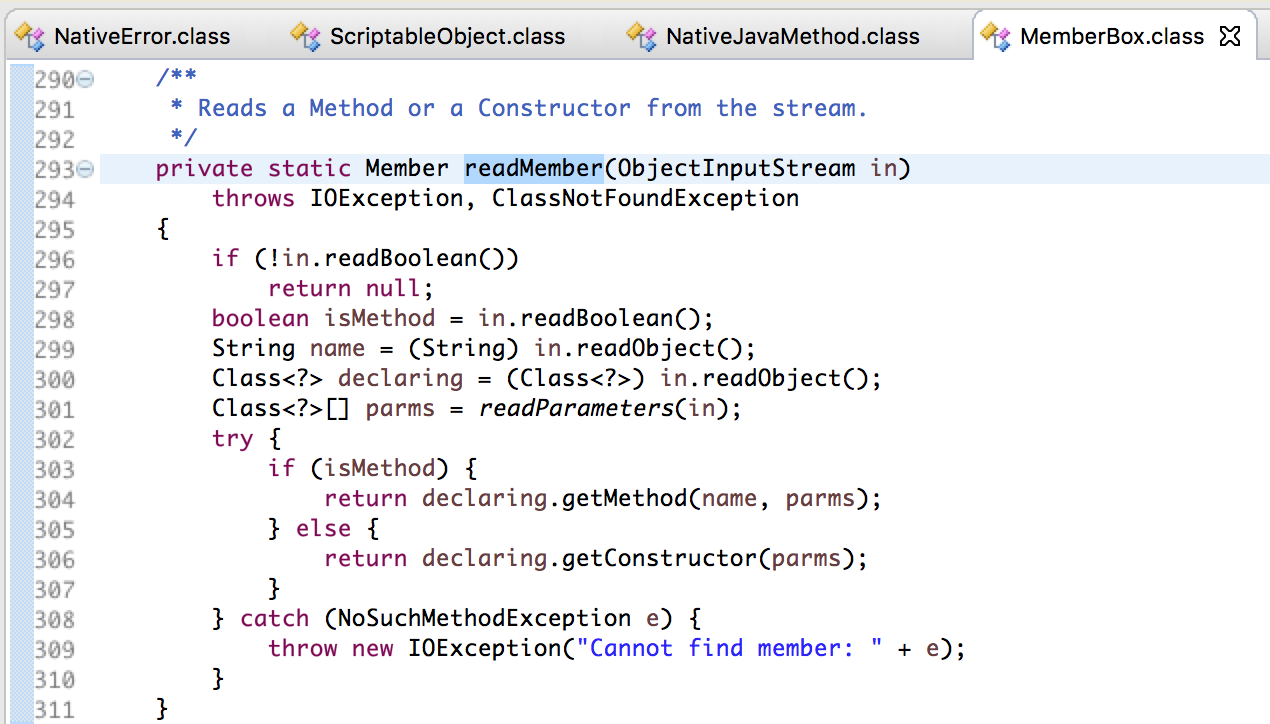
Task: Click ClassNotFoundException in the throws clause
Action: (x=645, y=198)
